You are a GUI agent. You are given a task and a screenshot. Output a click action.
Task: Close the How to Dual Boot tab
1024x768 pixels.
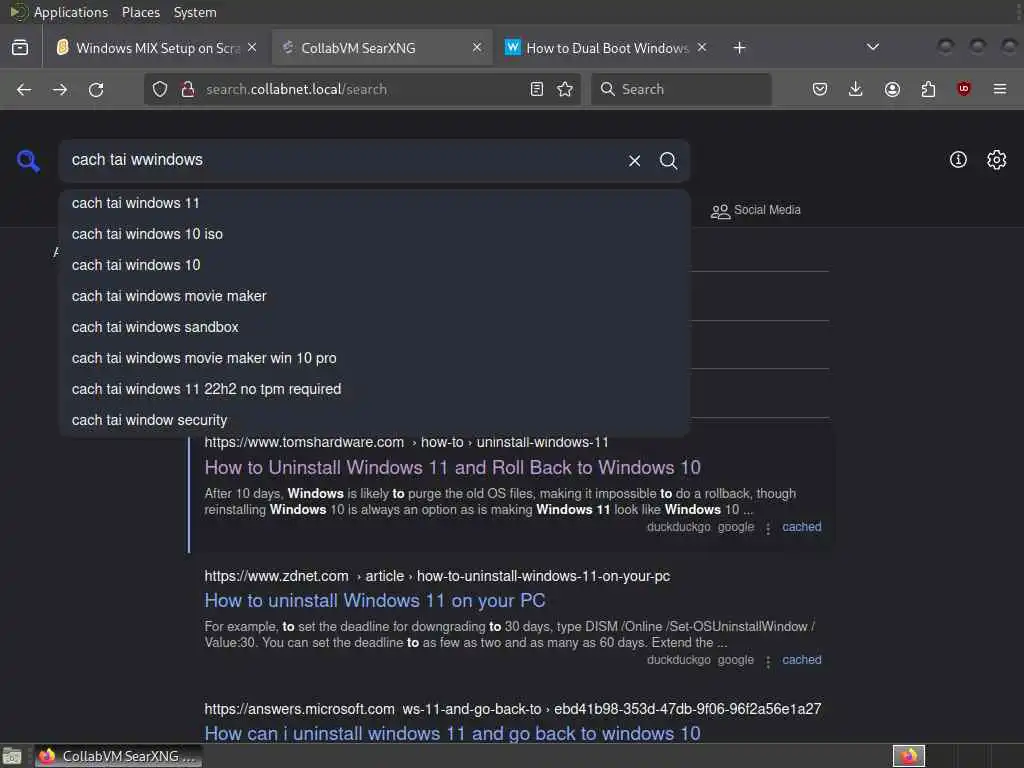click(701, 47)
